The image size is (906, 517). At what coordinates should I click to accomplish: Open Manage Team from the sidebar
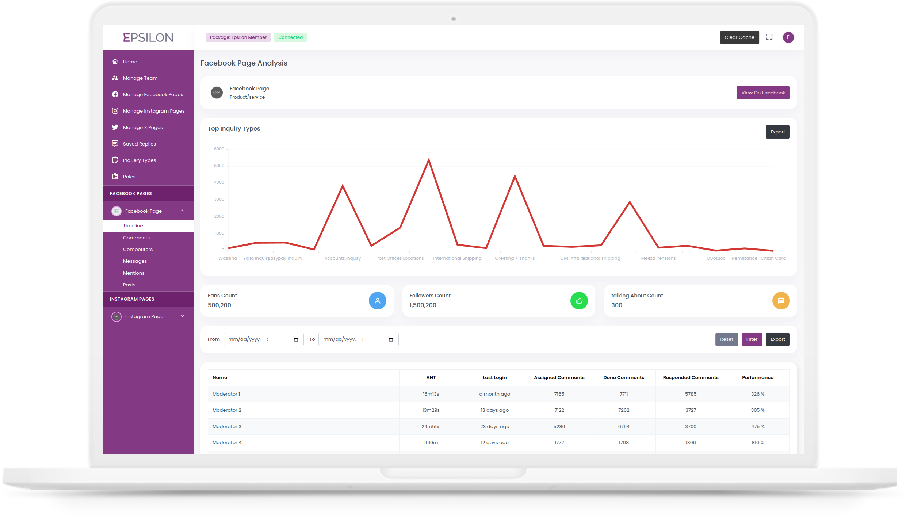point(139,78)
